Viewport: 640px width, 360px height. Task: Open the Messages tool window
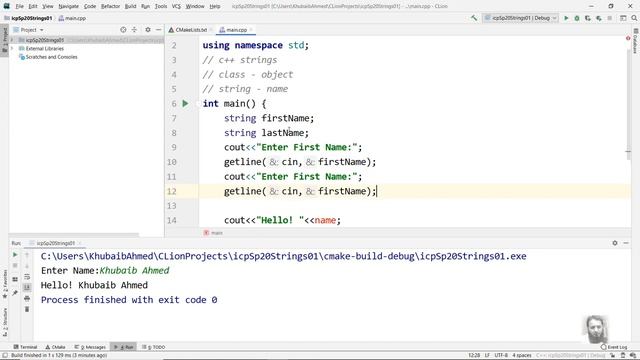click(x=90, y=347)
